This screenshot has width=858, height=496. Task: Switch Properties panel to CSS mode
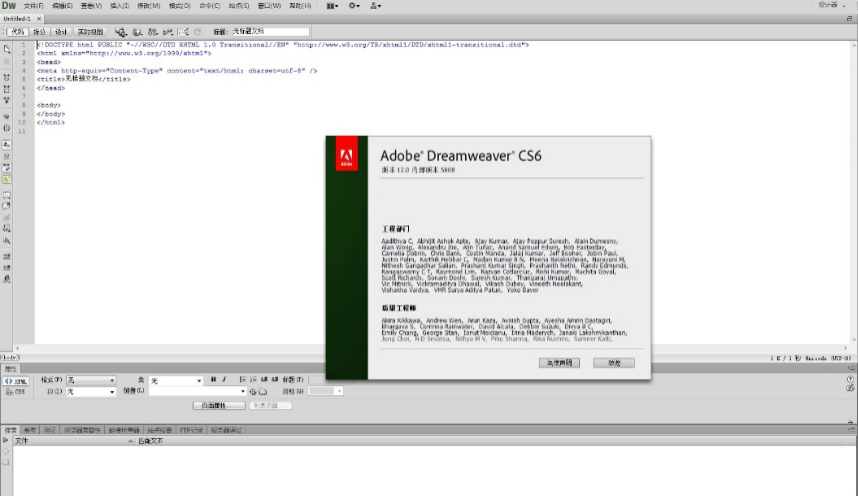coord(16,392)
